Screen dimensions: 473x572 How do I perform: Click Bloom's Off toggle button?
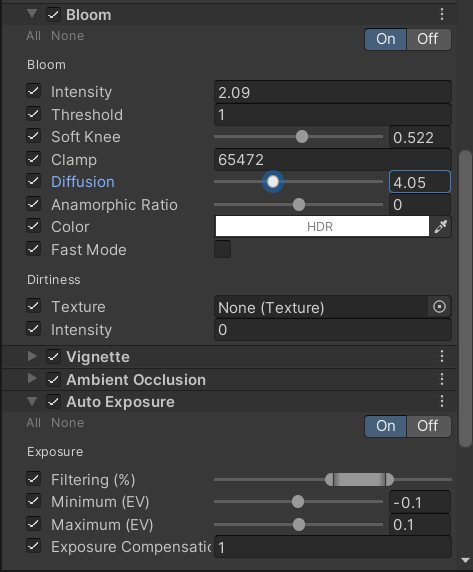[x=428, y=39]
